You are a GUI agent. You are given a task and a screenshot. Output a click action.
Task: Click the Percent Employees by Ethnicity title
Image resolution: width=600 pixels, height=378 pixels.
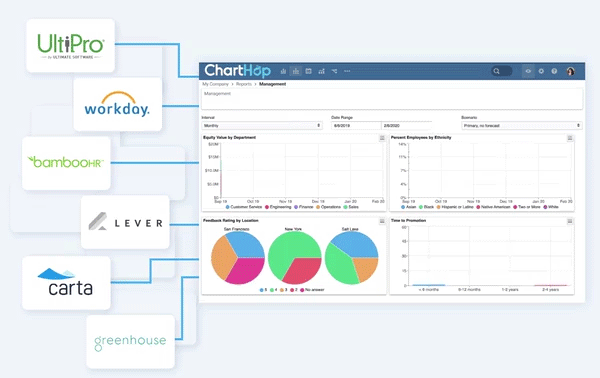point(421,137)
